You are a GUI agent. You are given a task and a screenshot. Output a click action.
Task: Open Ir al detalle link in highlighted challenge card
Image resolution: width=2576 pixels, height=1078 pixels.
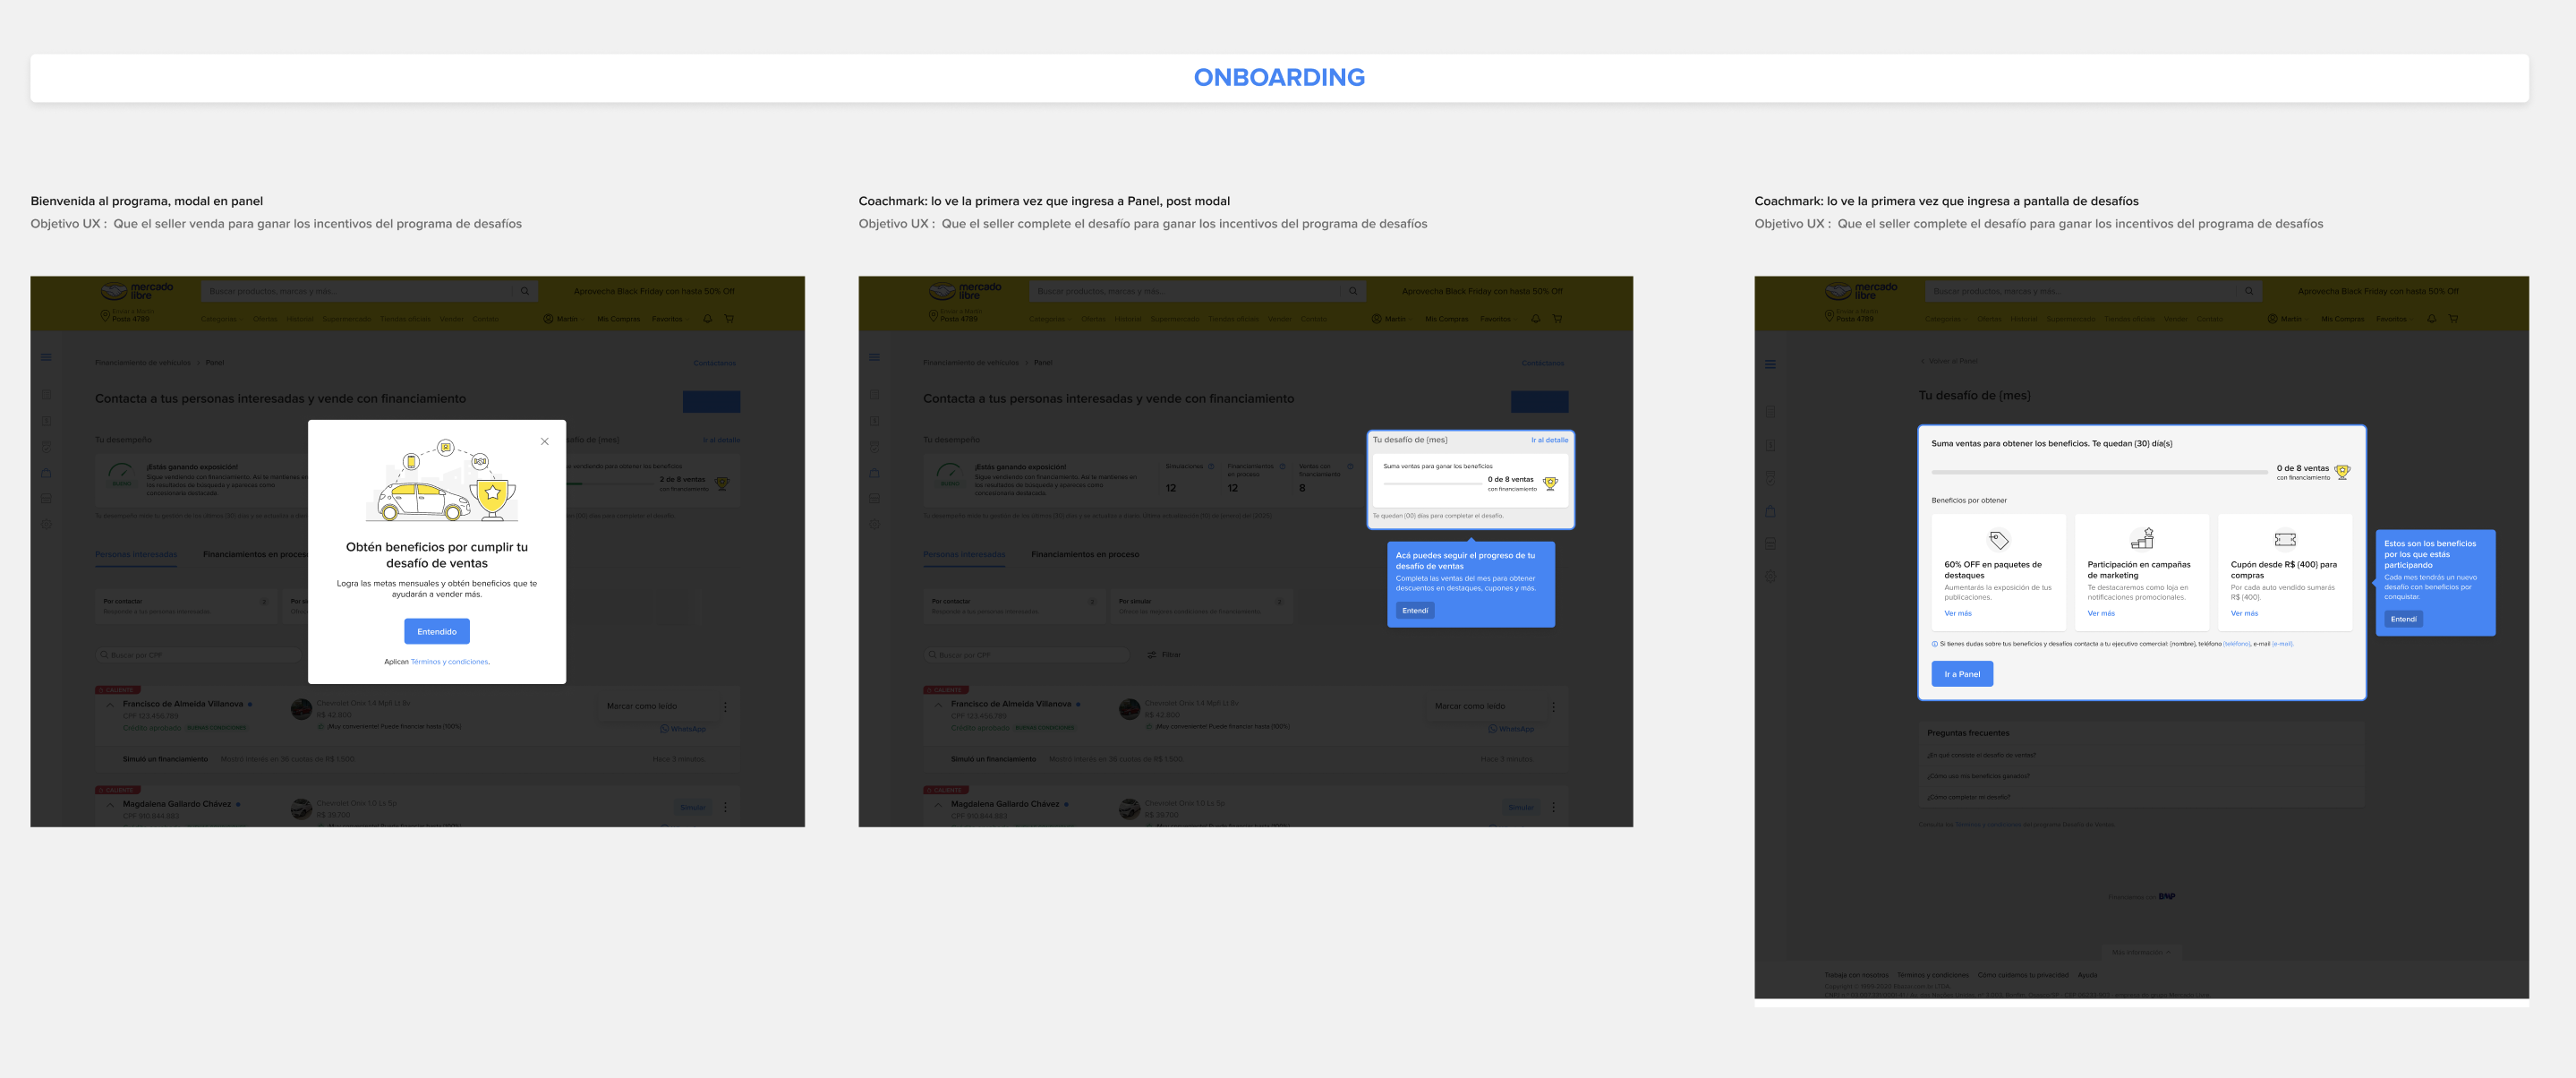(1549, 440)
